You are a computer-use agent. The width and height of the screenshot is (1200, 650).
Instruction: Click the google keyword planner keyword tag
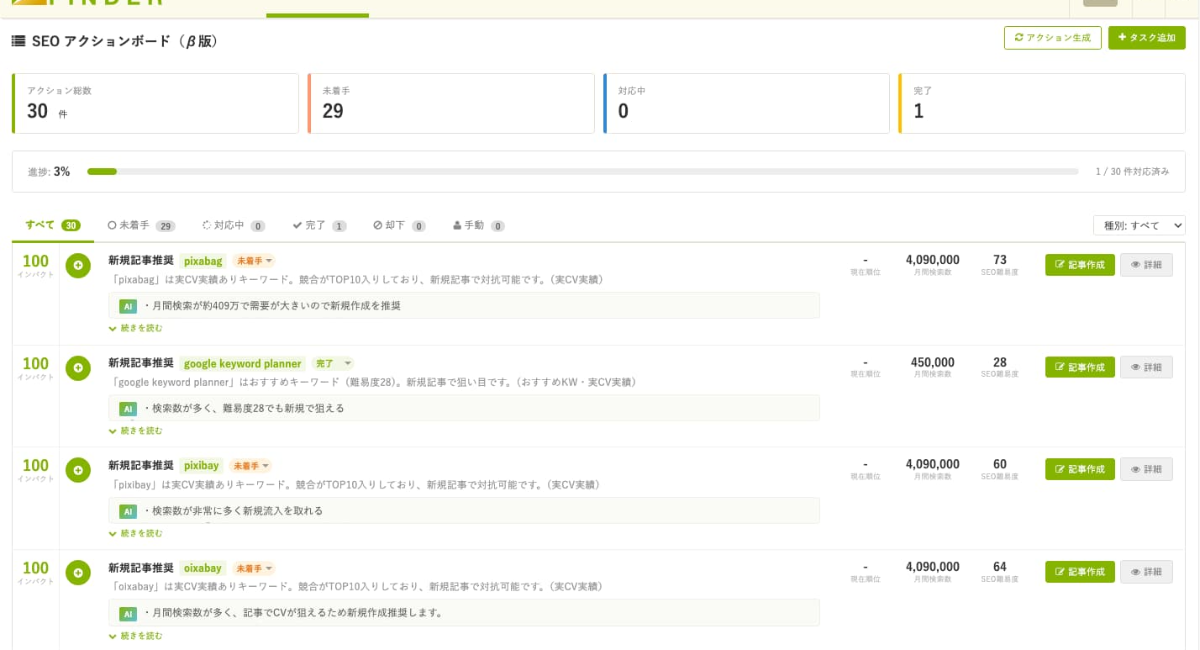pos(243,363)
